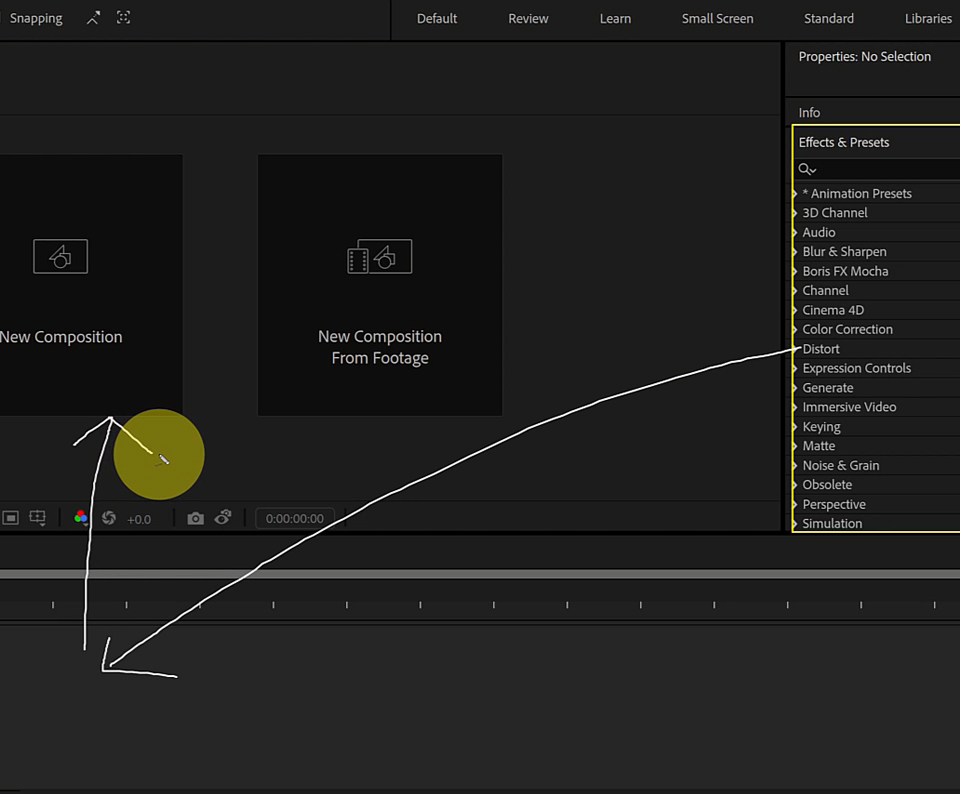This screenshot has width=960, height=794.
Task: Select the Perspective effects row
Action: 876,504
